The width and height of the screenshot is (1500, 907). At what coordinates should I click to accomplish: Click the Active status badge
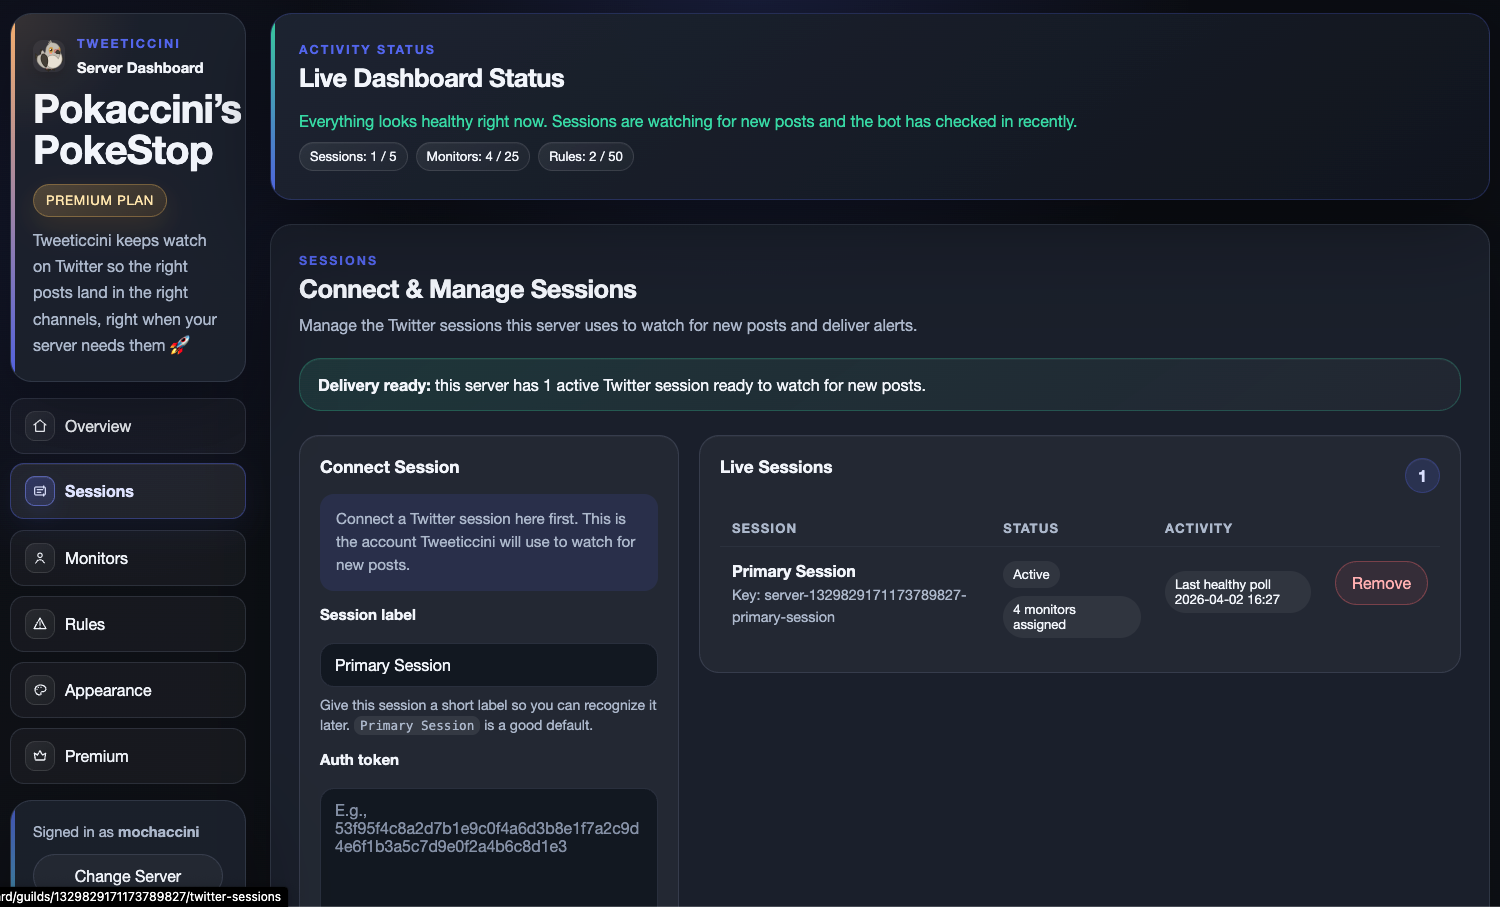[x=1031, y=574]
